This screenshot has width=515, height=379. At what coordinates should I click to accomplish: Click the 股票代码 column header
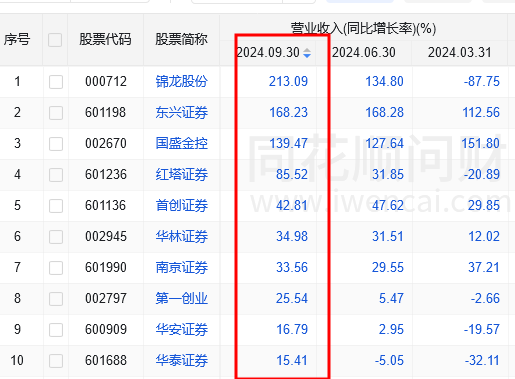tap(105, 39)
